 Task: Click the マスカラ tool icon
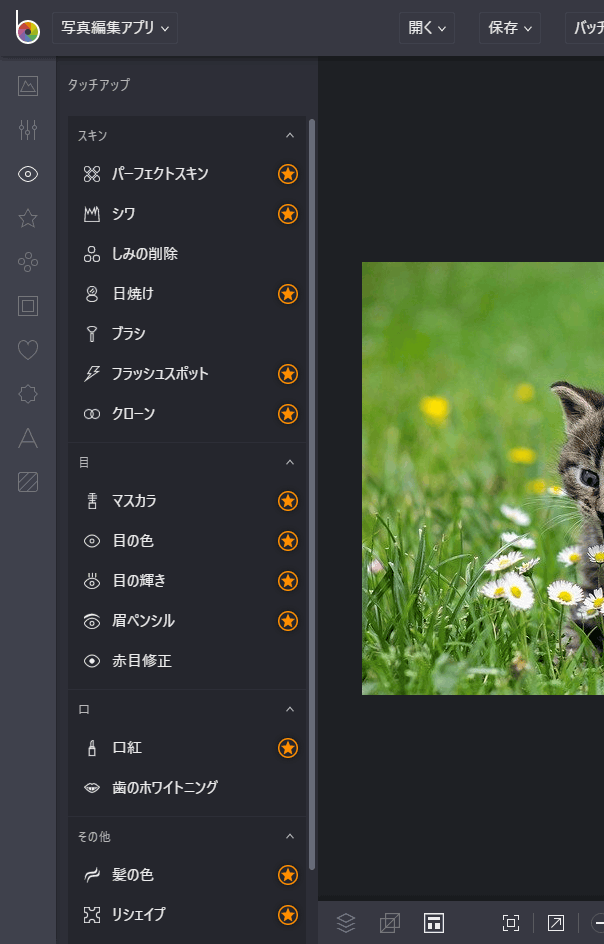[x=92, y=501]
